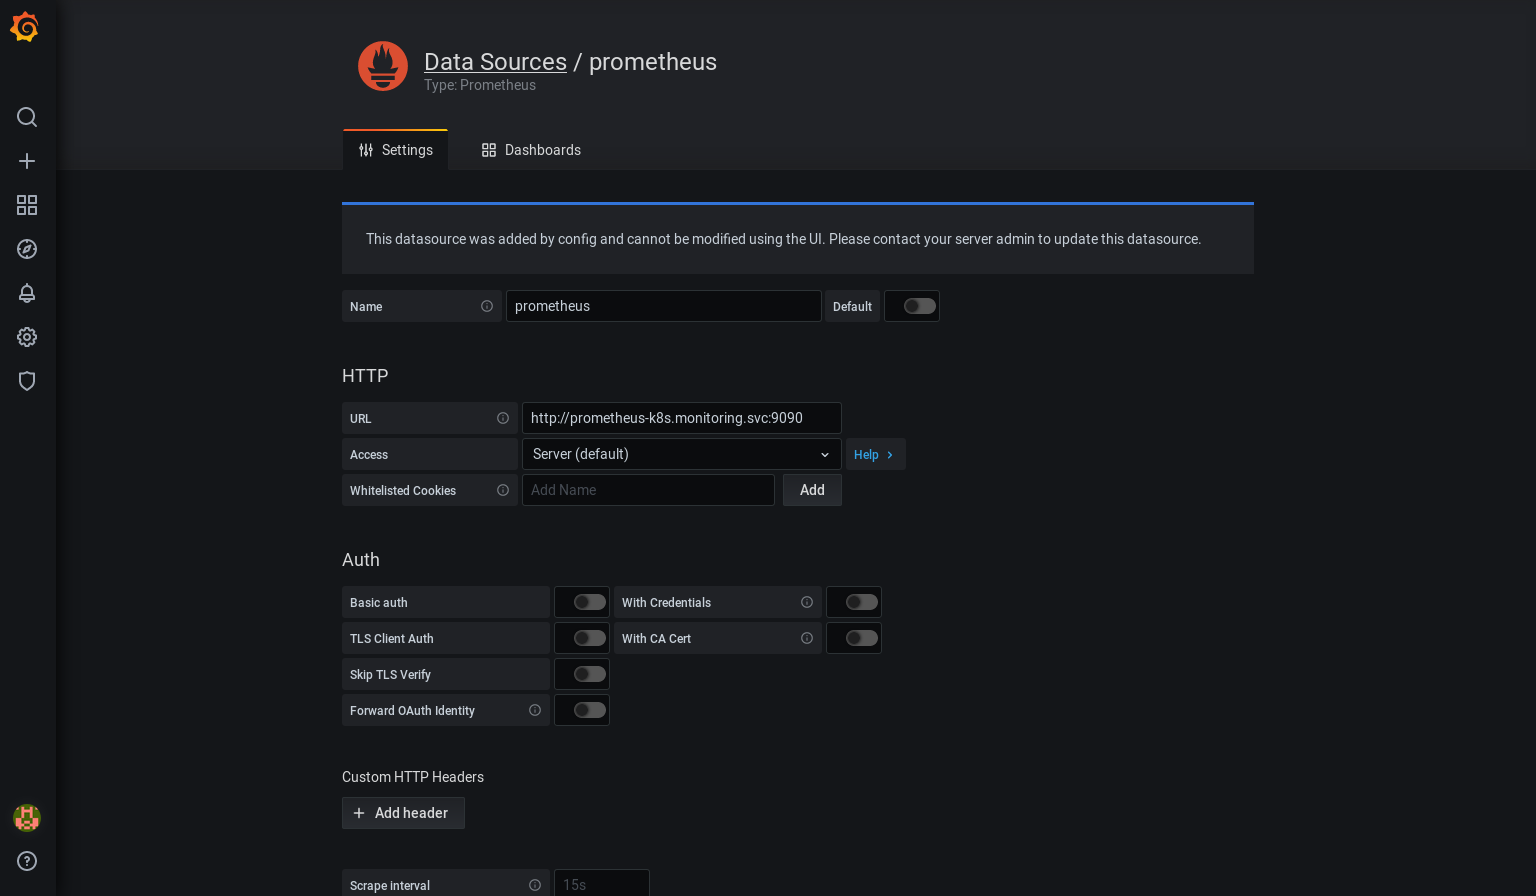
Task: Open the Help question mark icon
Action: pyautogui.click(x=27, y=861)
